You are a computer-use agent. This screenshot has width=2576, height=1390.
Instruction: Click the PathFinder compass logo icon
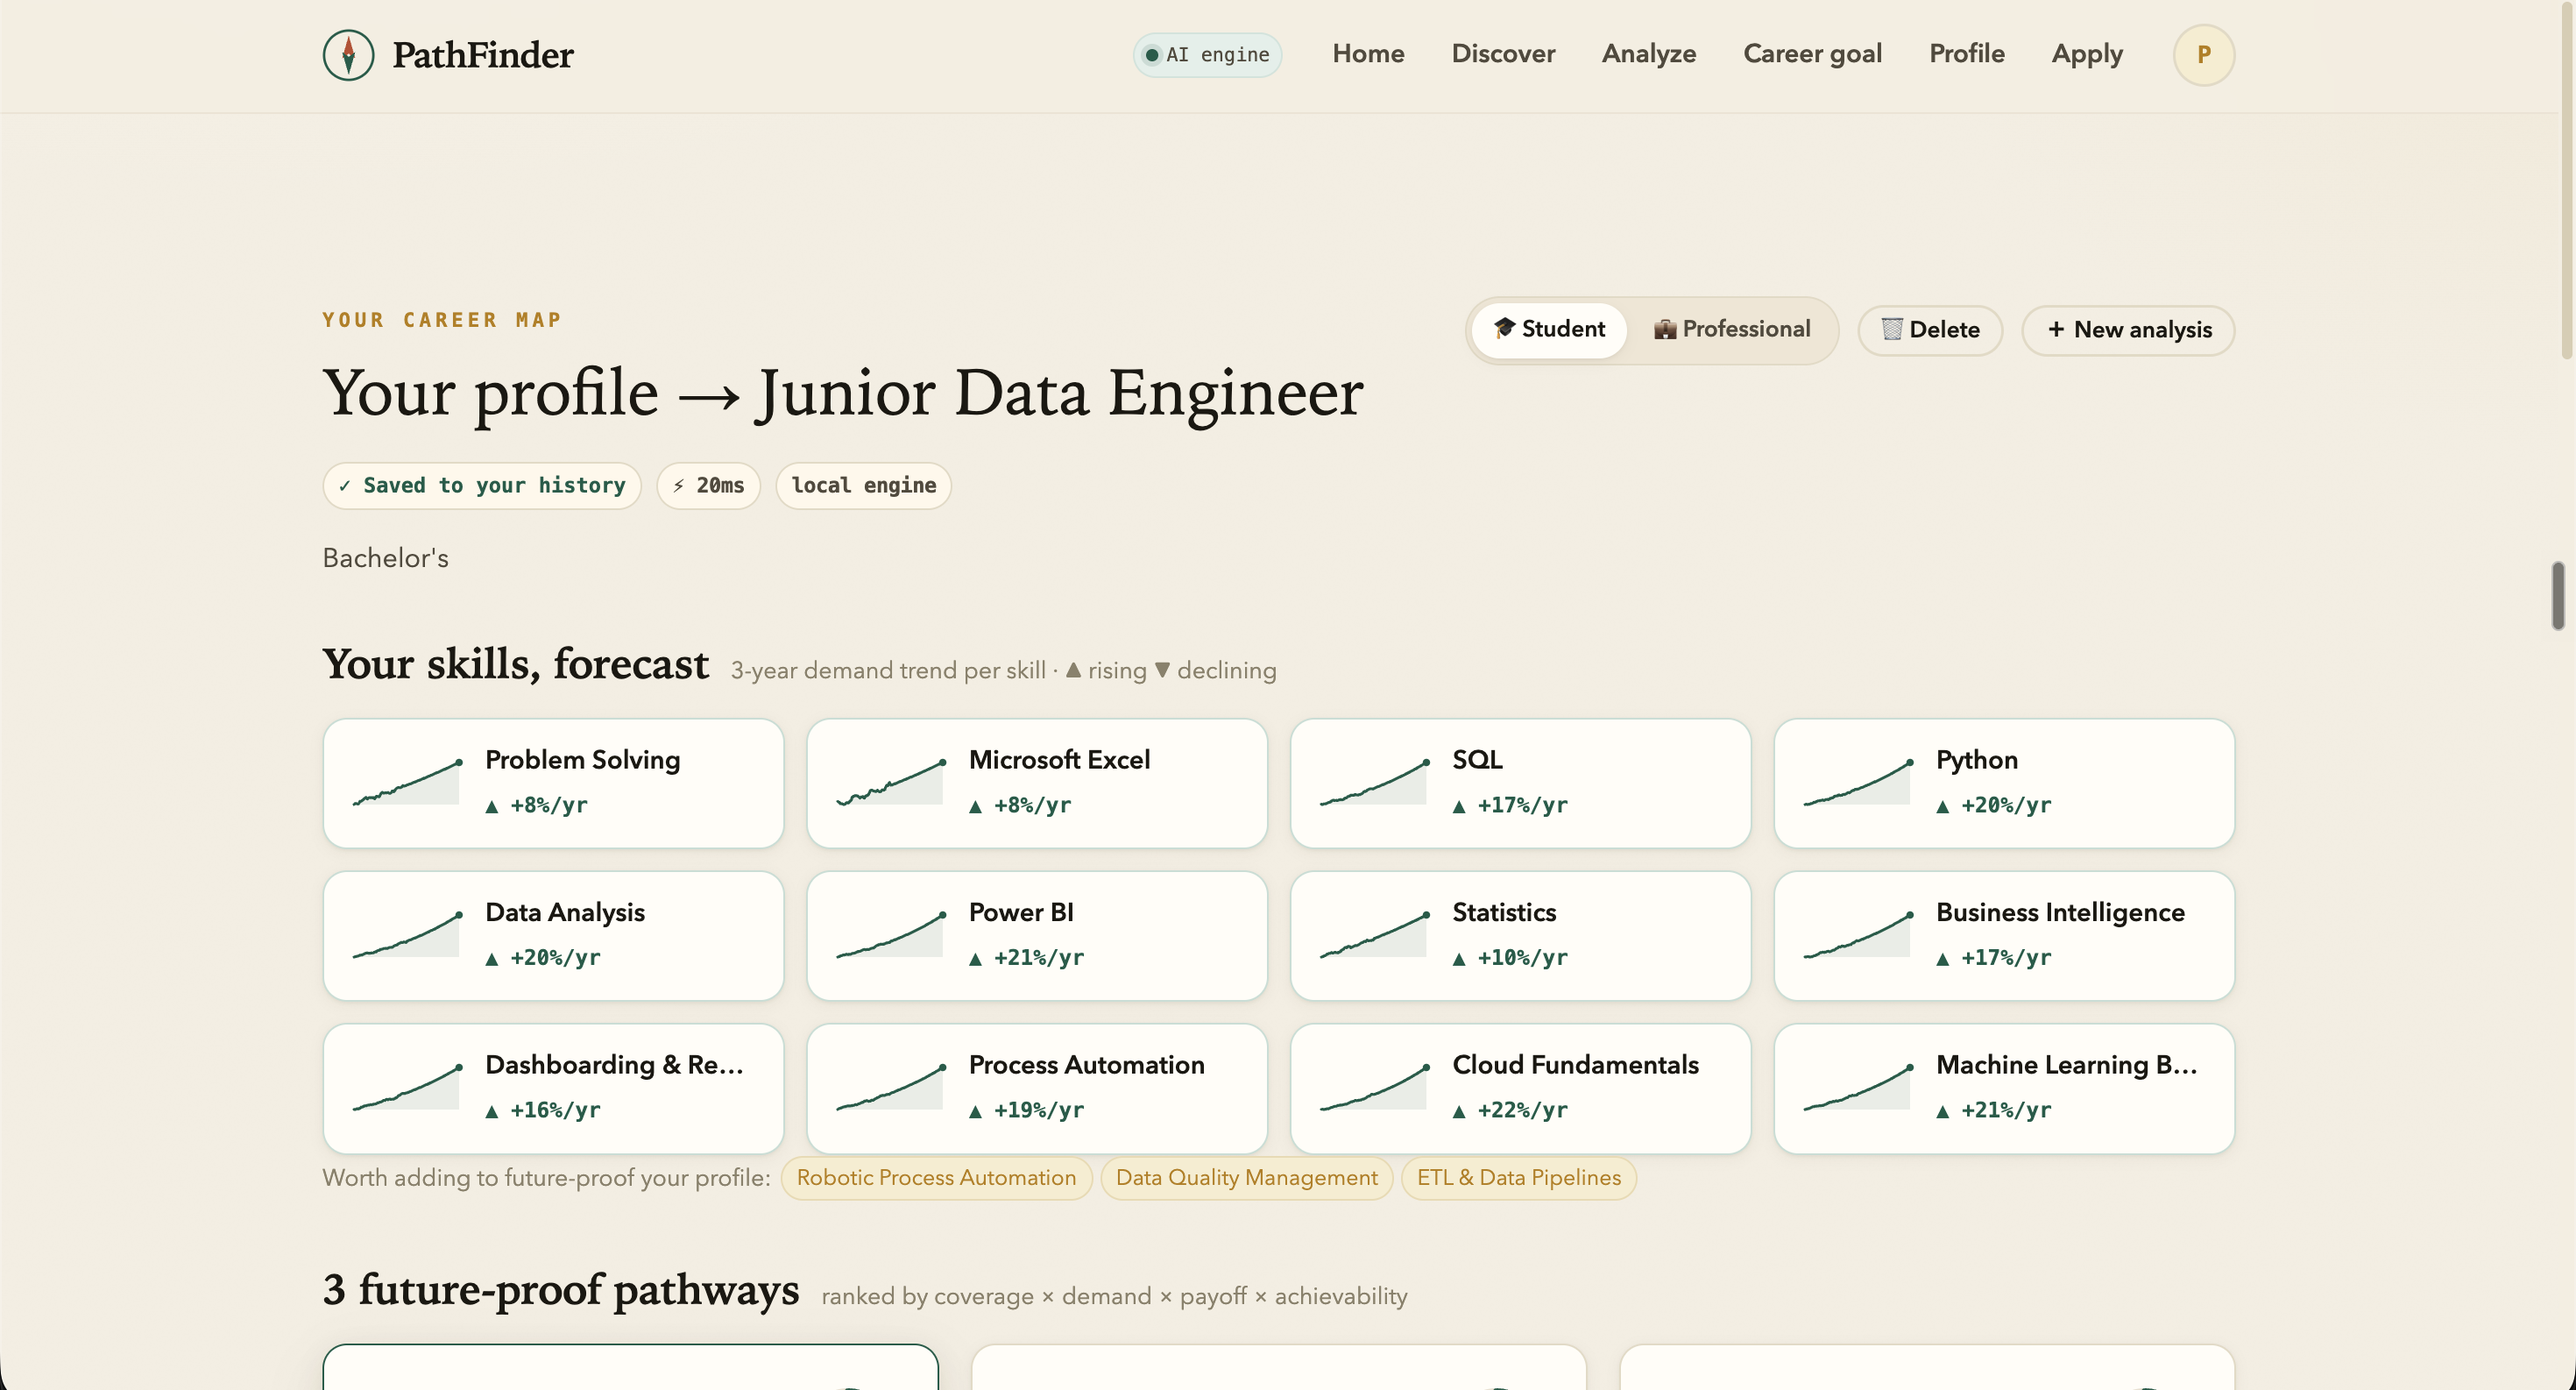coord(348,54)
